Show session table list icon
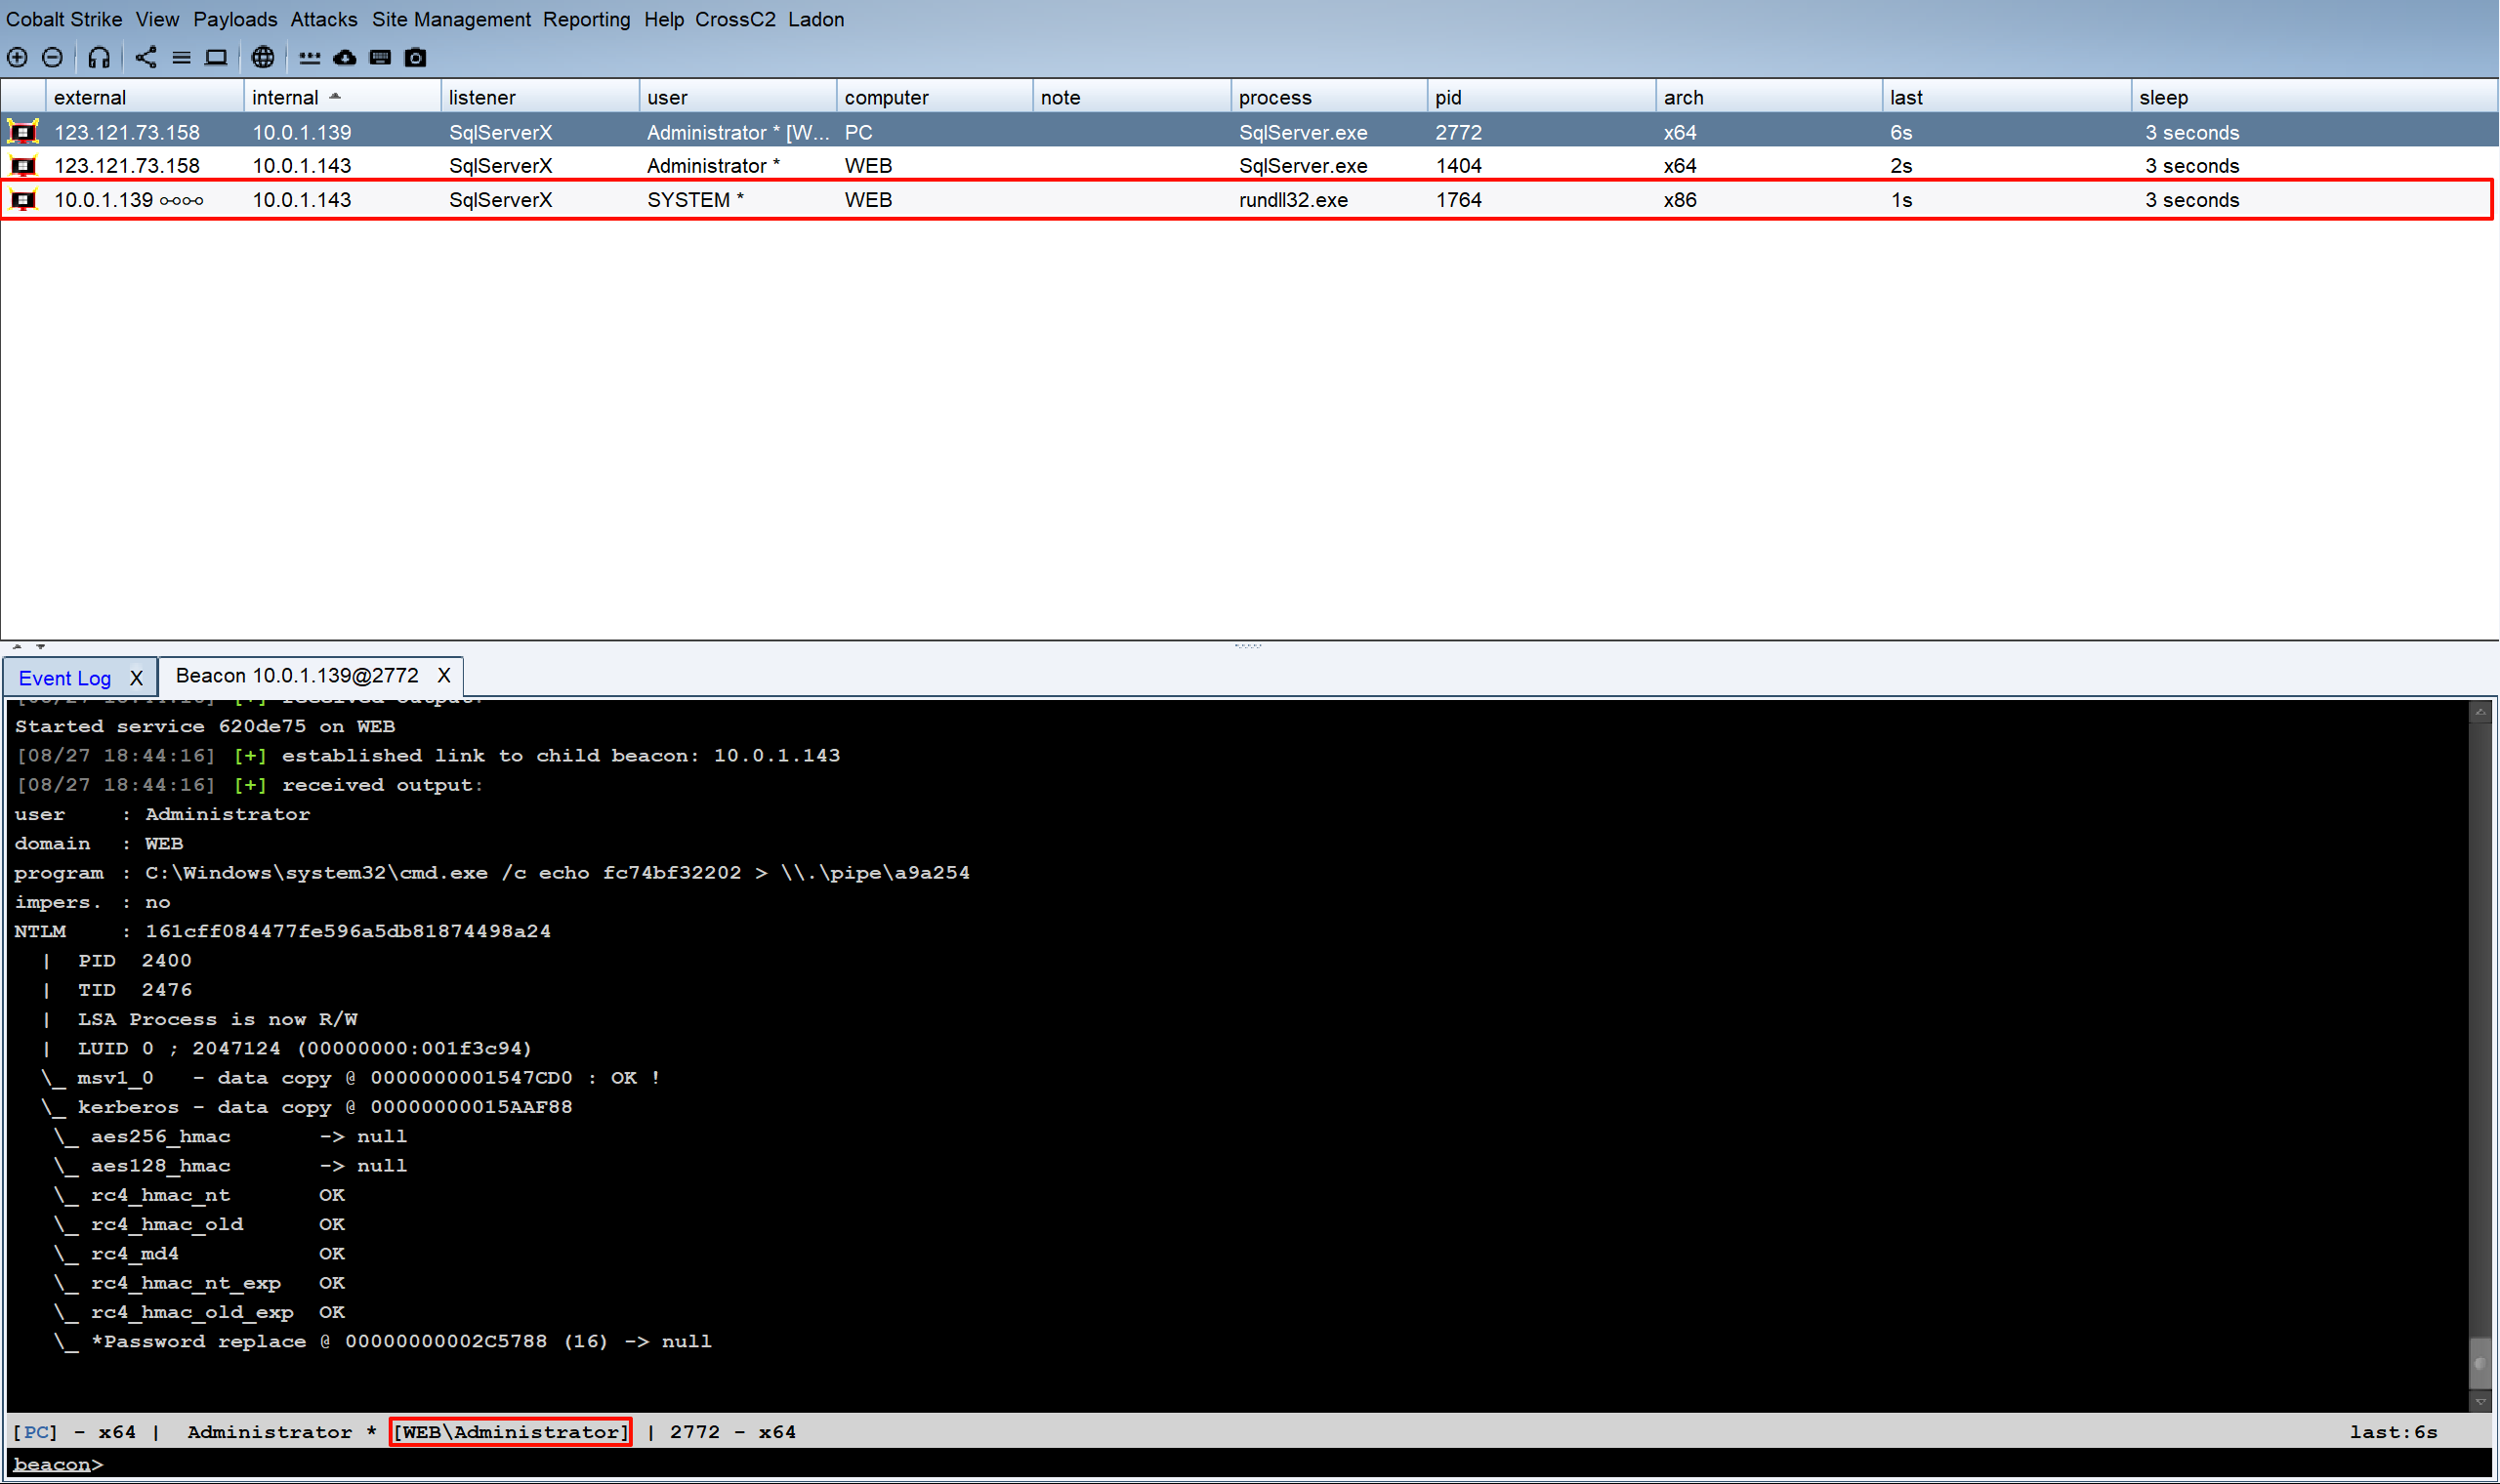 (181, 57)
